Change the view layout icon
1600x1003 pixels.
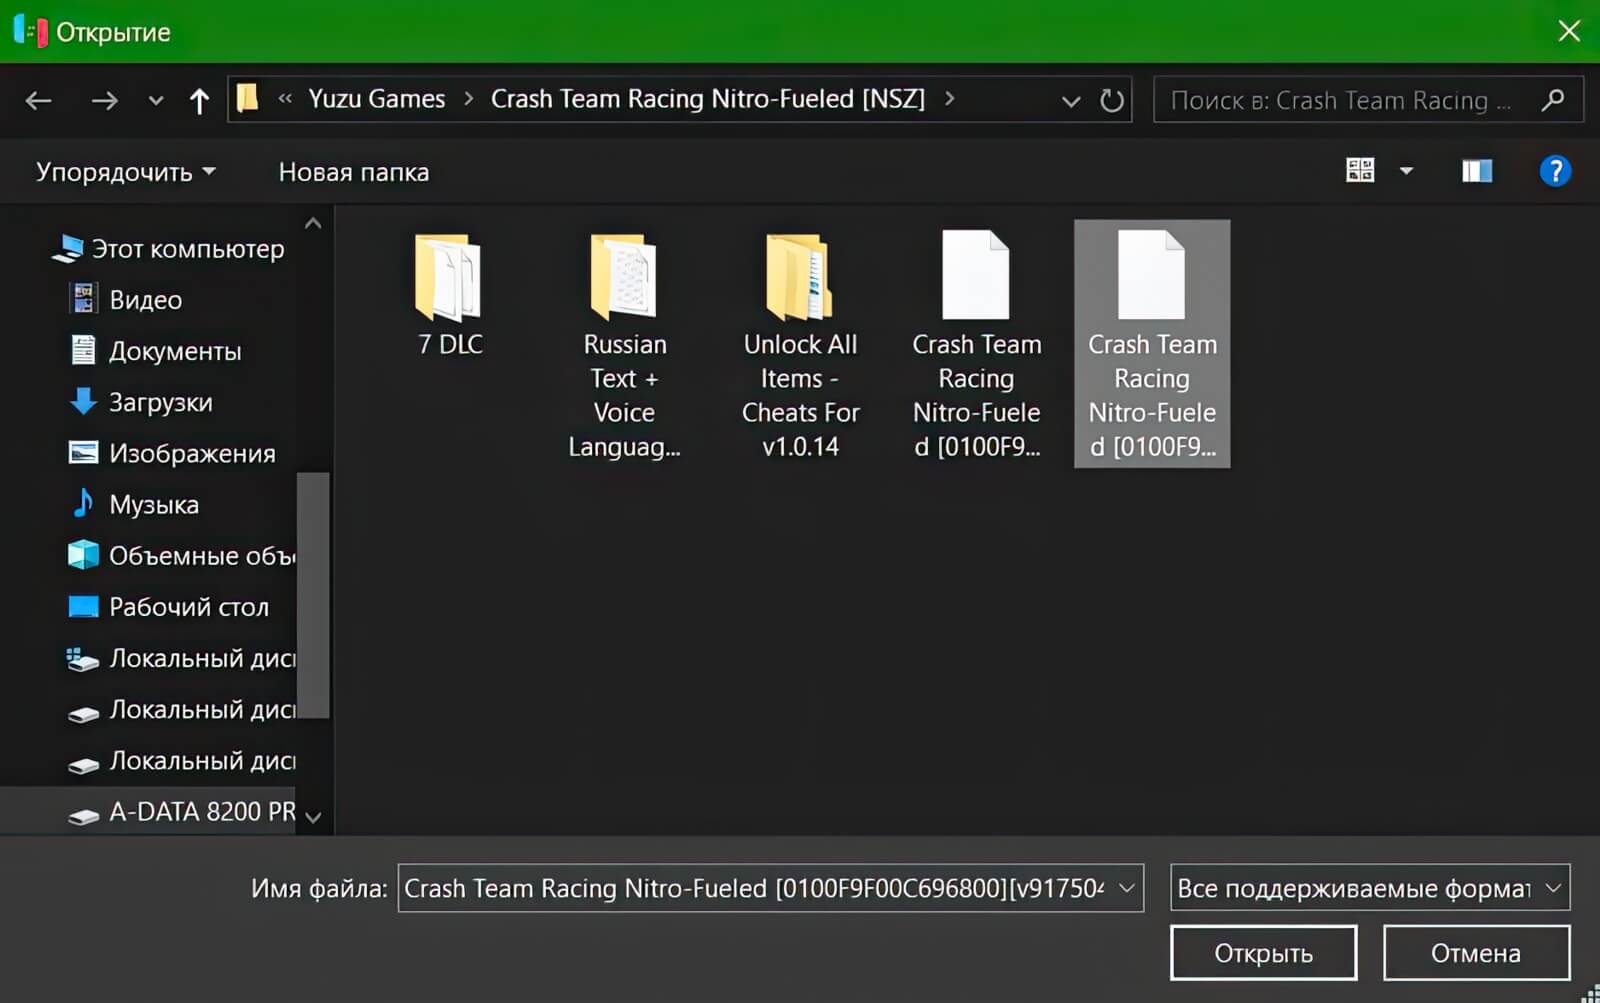(x=1360, y=170)
